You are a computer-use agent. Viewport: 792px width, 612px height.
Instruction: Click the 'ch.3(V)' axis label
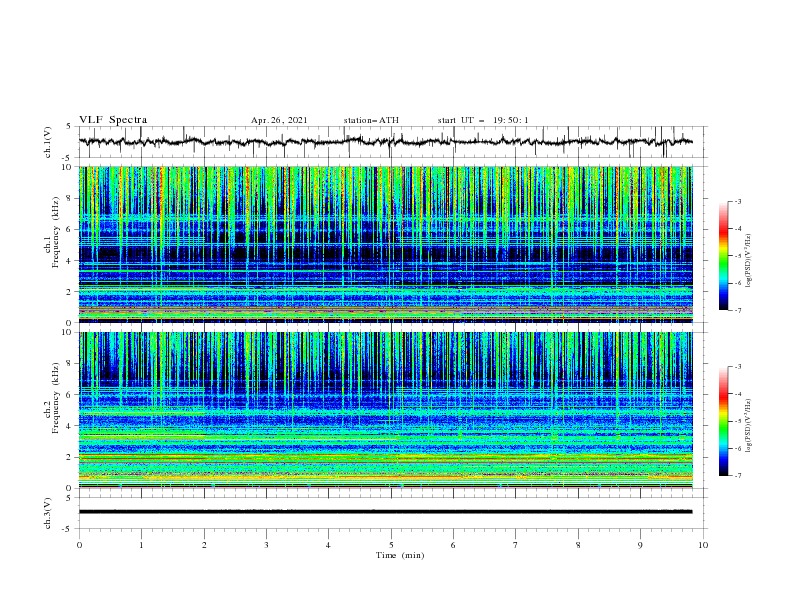48,513
